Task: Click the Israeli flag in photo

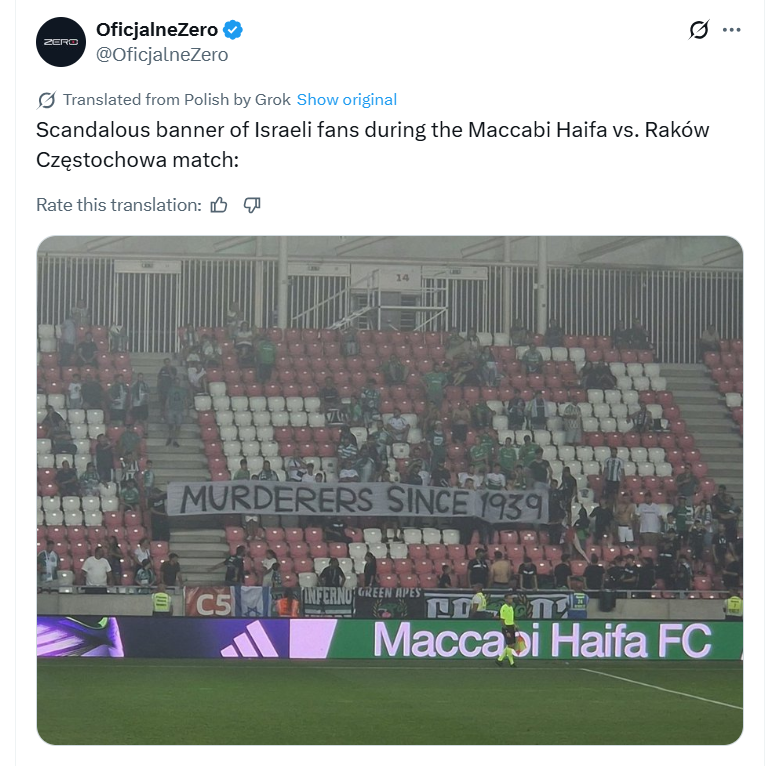Action: (252, 602)
